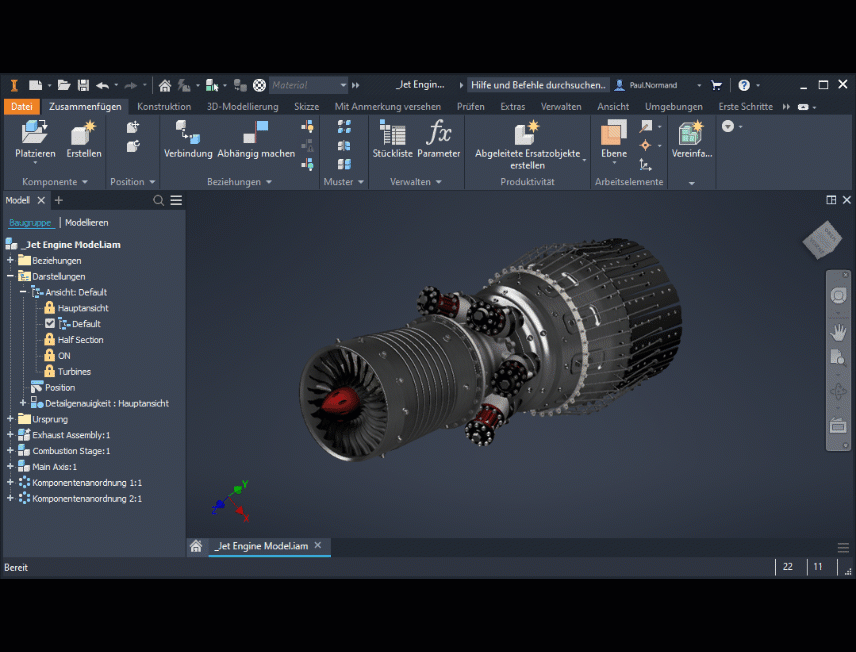This screenshot has height=652, width=856.
Task: Select the Half Section view representation
Action: 80,340
